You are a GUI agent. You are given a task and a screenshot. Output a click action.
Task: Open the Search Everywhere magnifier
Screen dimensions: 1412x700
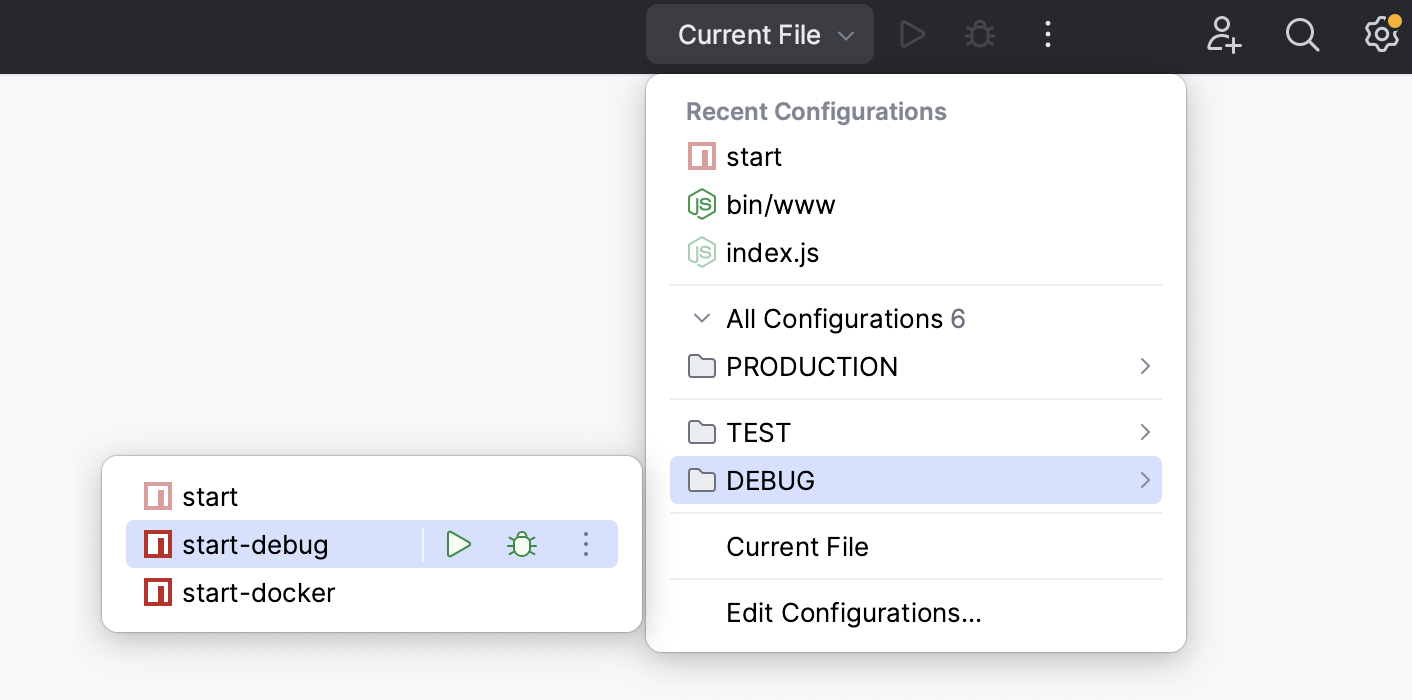(1302, 34)
